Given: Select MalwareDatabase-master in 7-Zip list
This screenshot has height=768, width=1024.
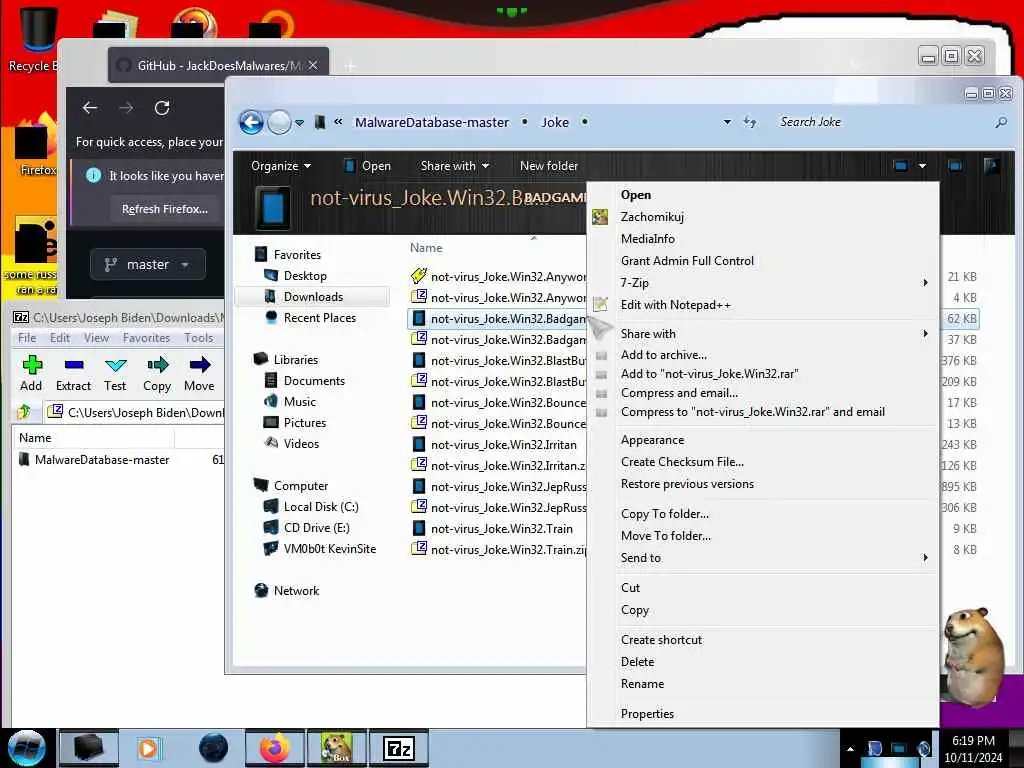Looking at the screenshot, I should tap(95, 460).
